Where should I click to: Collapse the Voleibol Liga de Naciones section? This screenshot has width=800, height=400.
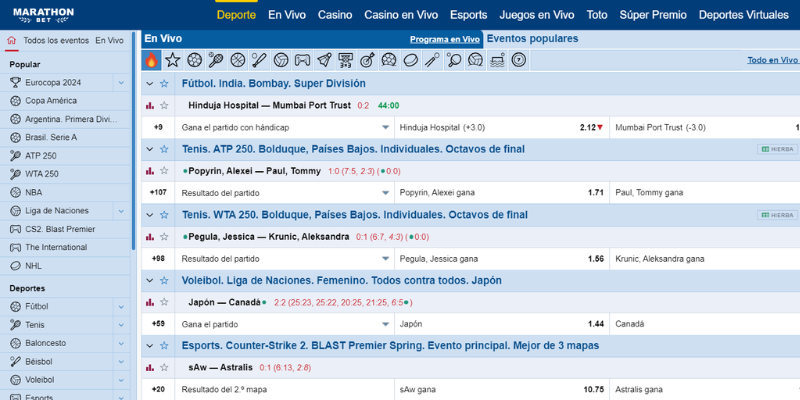[149, 280]
